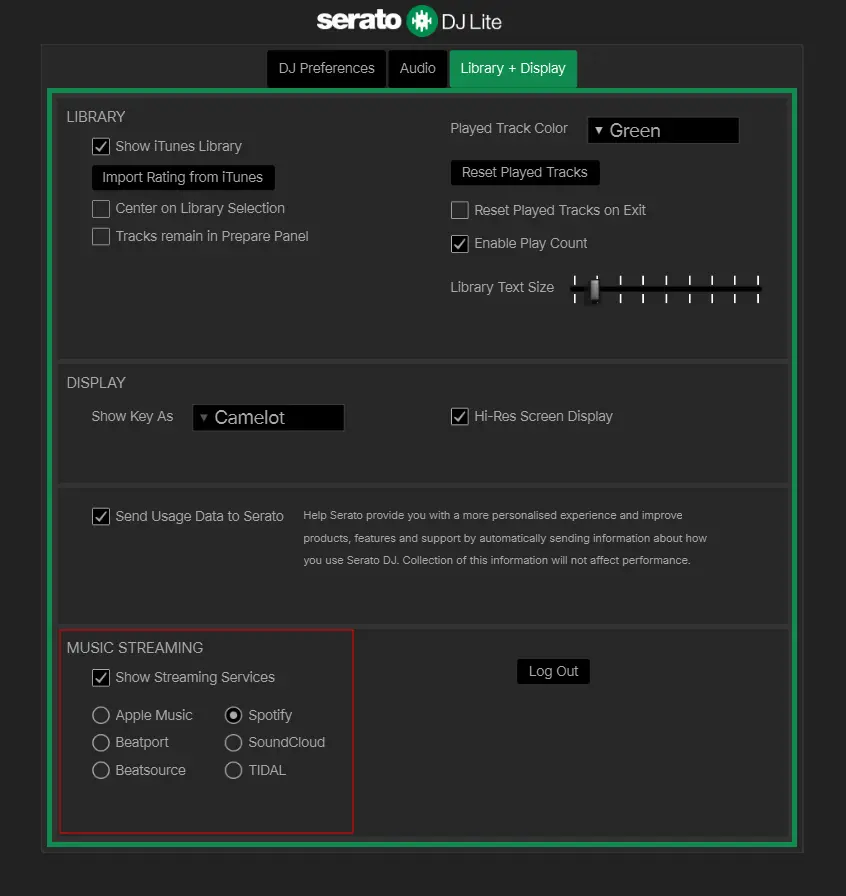Image resolution: width=846 pixels, height=896 pixels.
Task: Click the Played Track Color label
Action: [x=509, y=129]
